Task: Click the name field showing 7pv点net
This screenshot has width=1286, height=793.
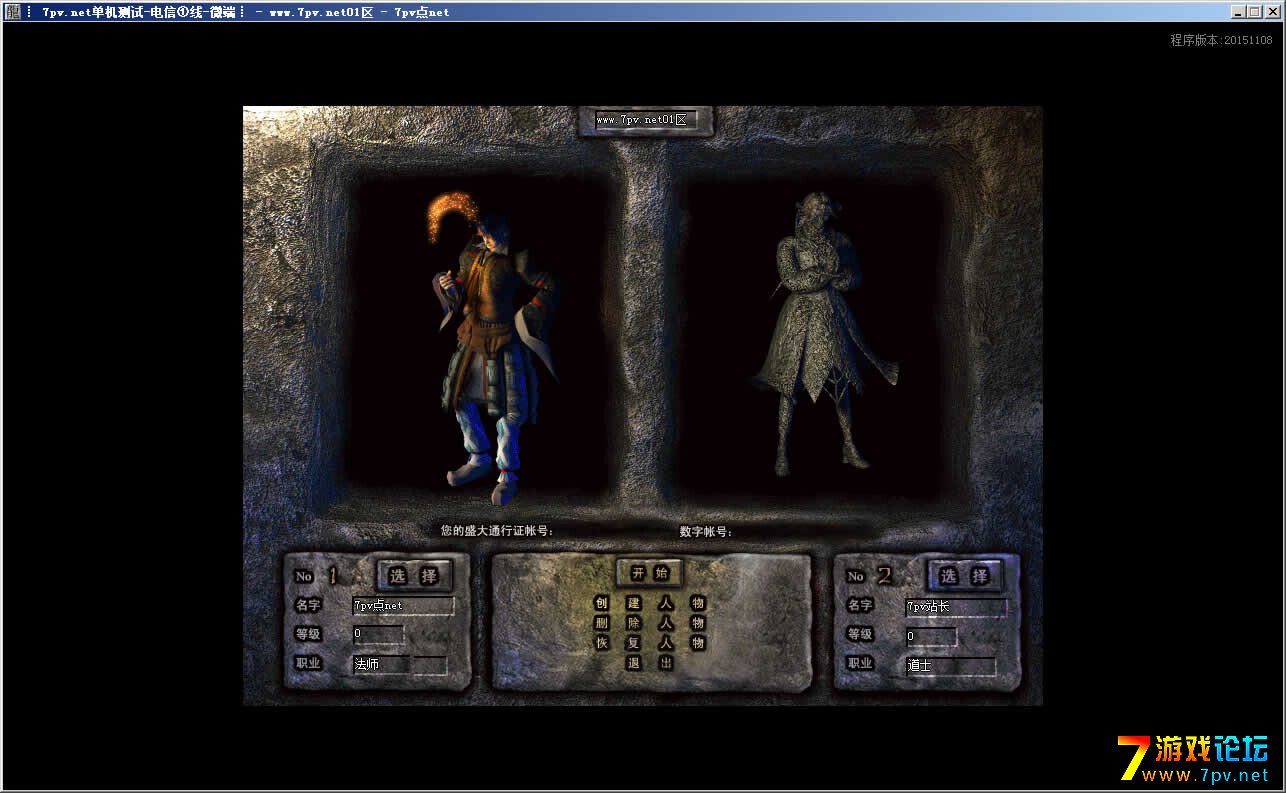Action: [x=403, y=605]
